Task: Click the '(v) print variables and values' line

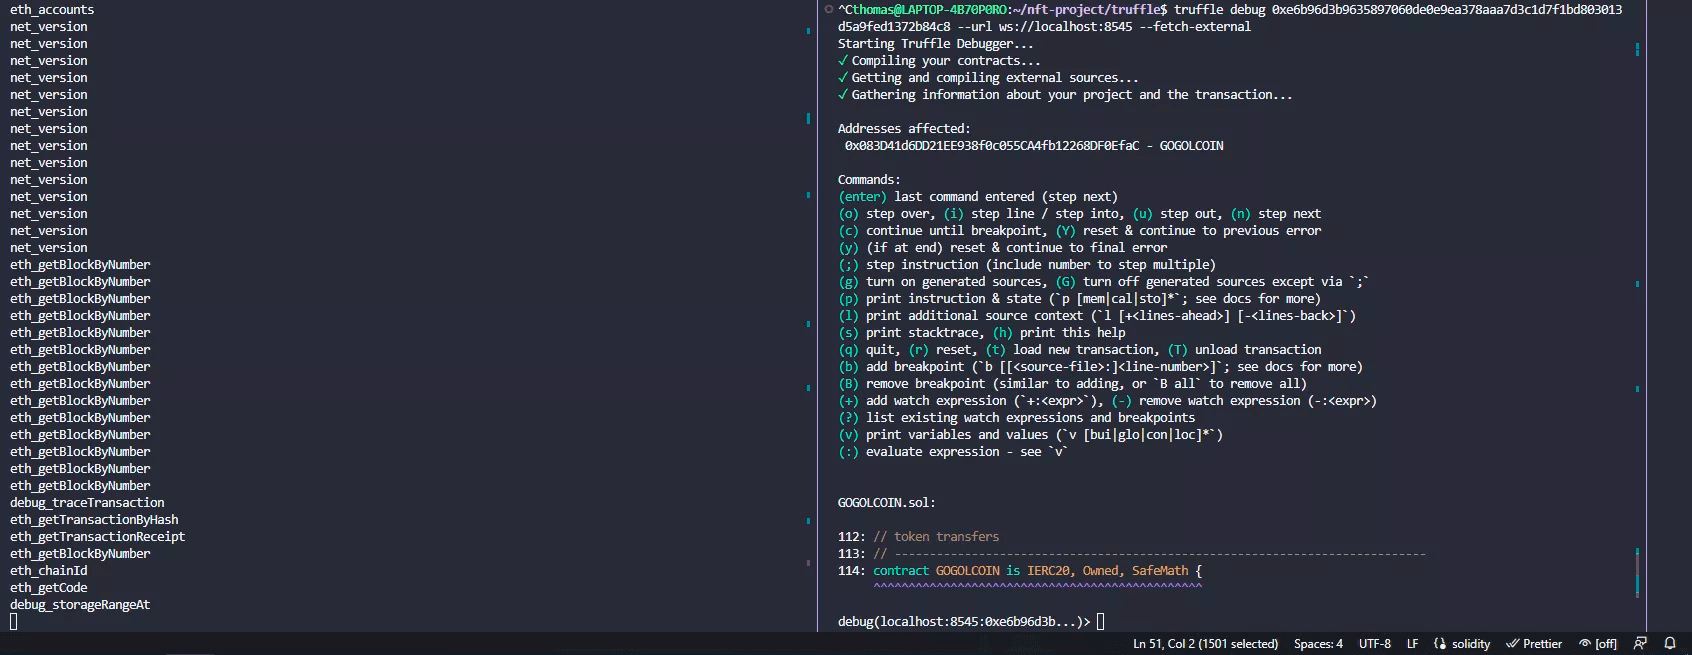Action: coord(1031,435)
